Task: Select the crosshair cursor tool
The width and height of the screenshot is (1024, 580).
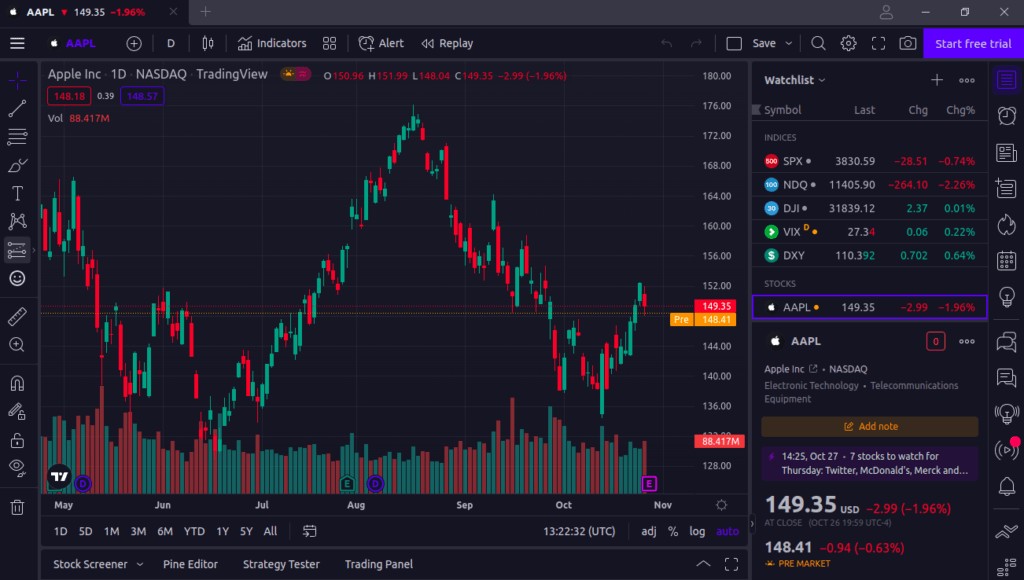Action: pos(18,80)
